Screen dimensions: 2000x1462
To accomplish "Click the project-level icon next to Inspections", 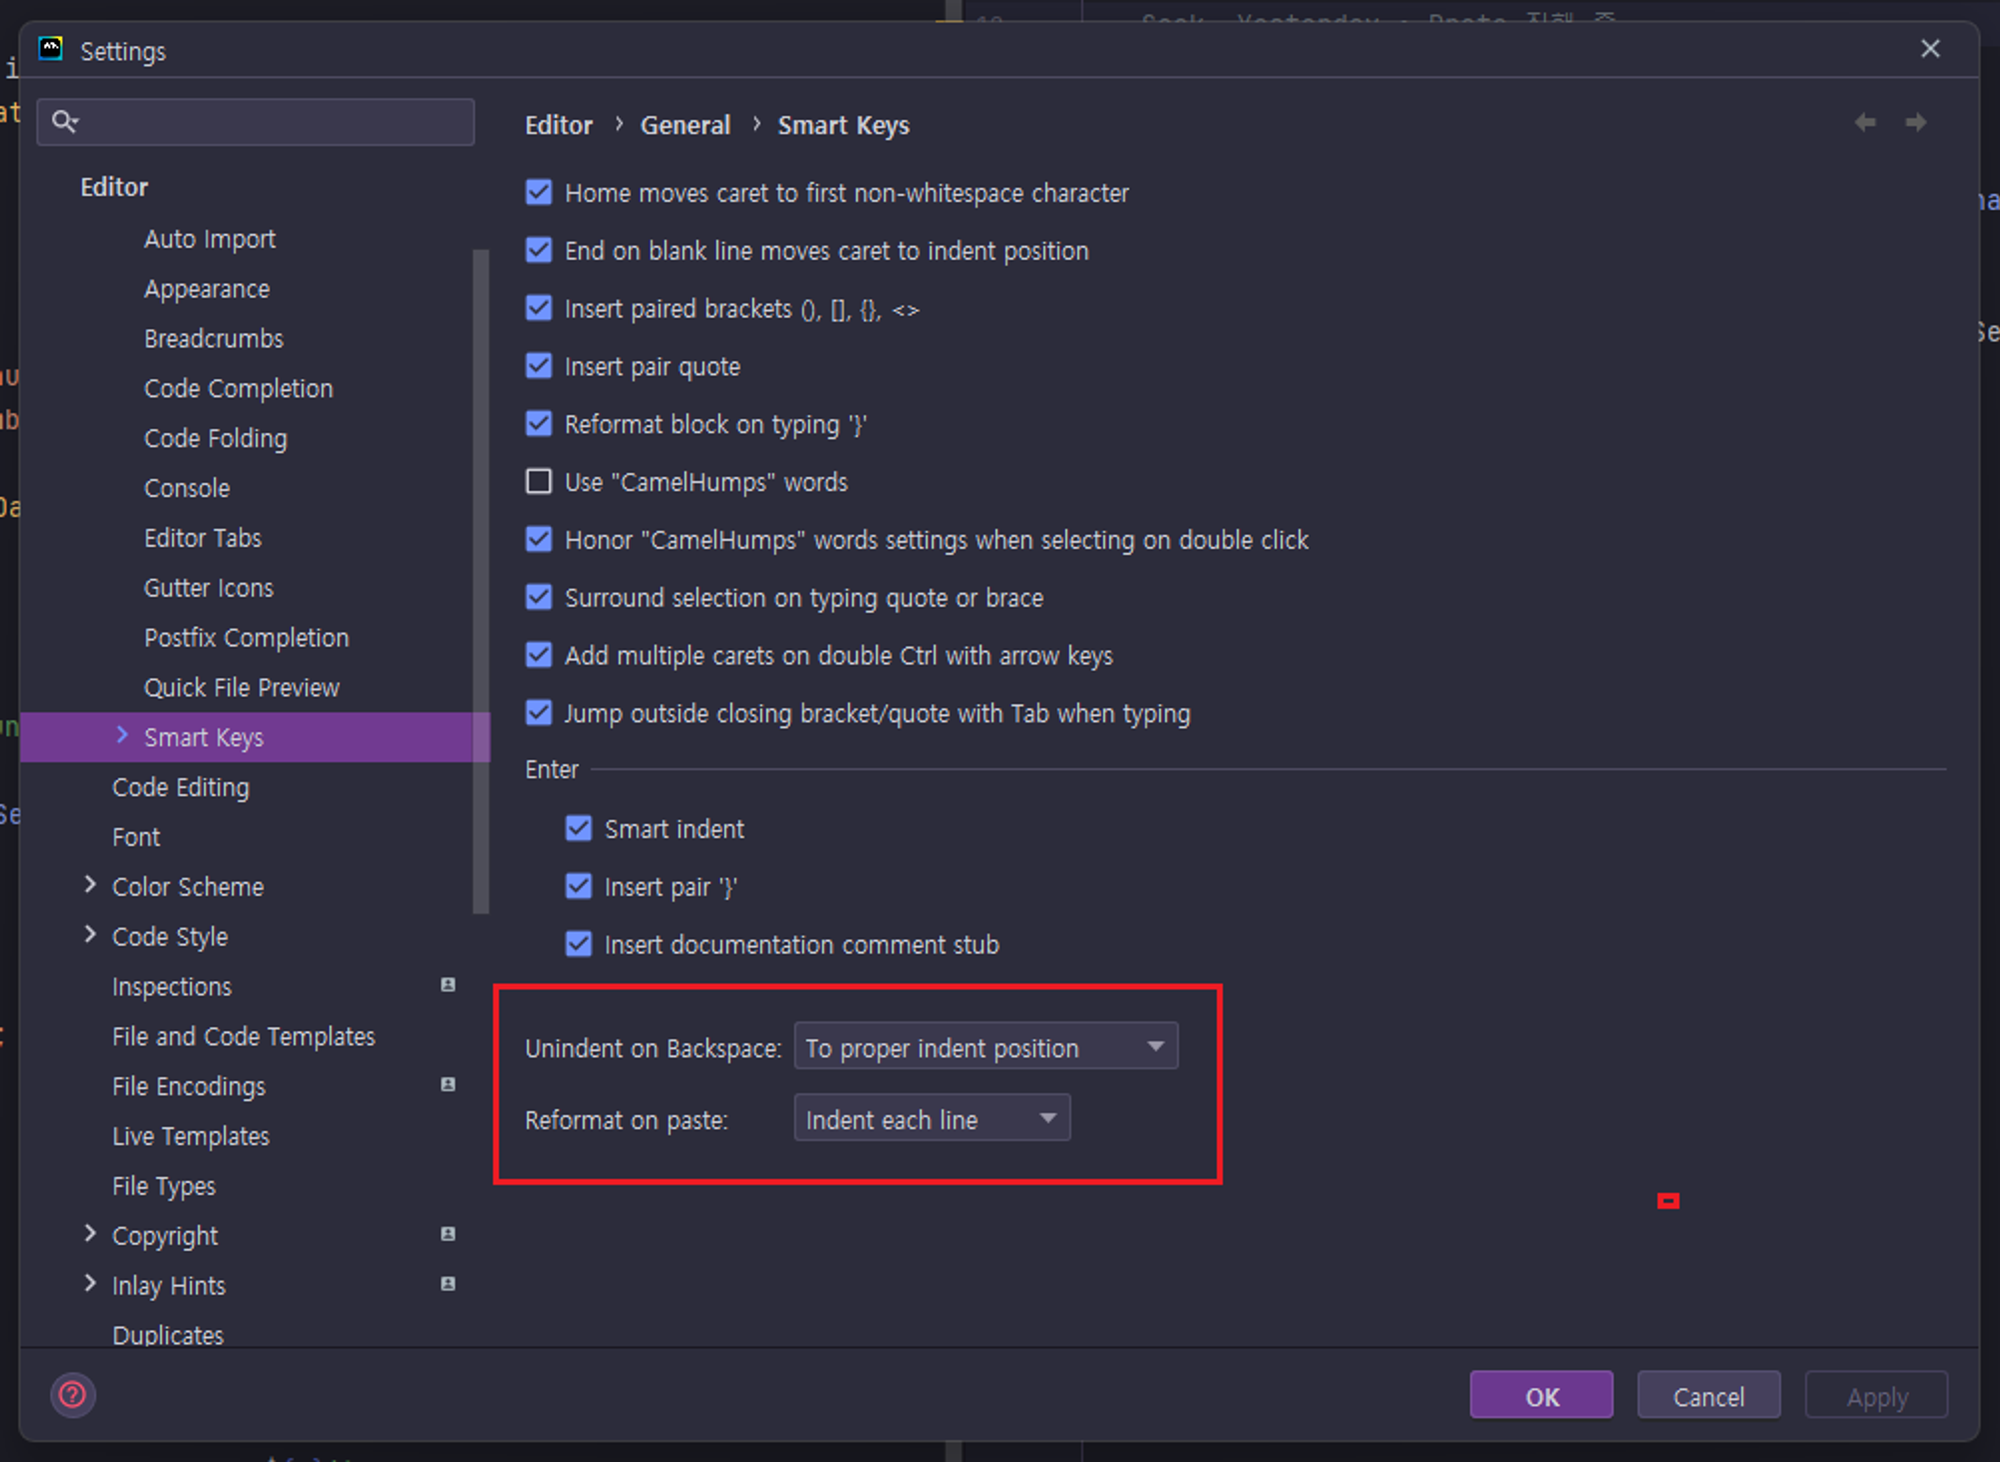I will (x=448, y=986).
